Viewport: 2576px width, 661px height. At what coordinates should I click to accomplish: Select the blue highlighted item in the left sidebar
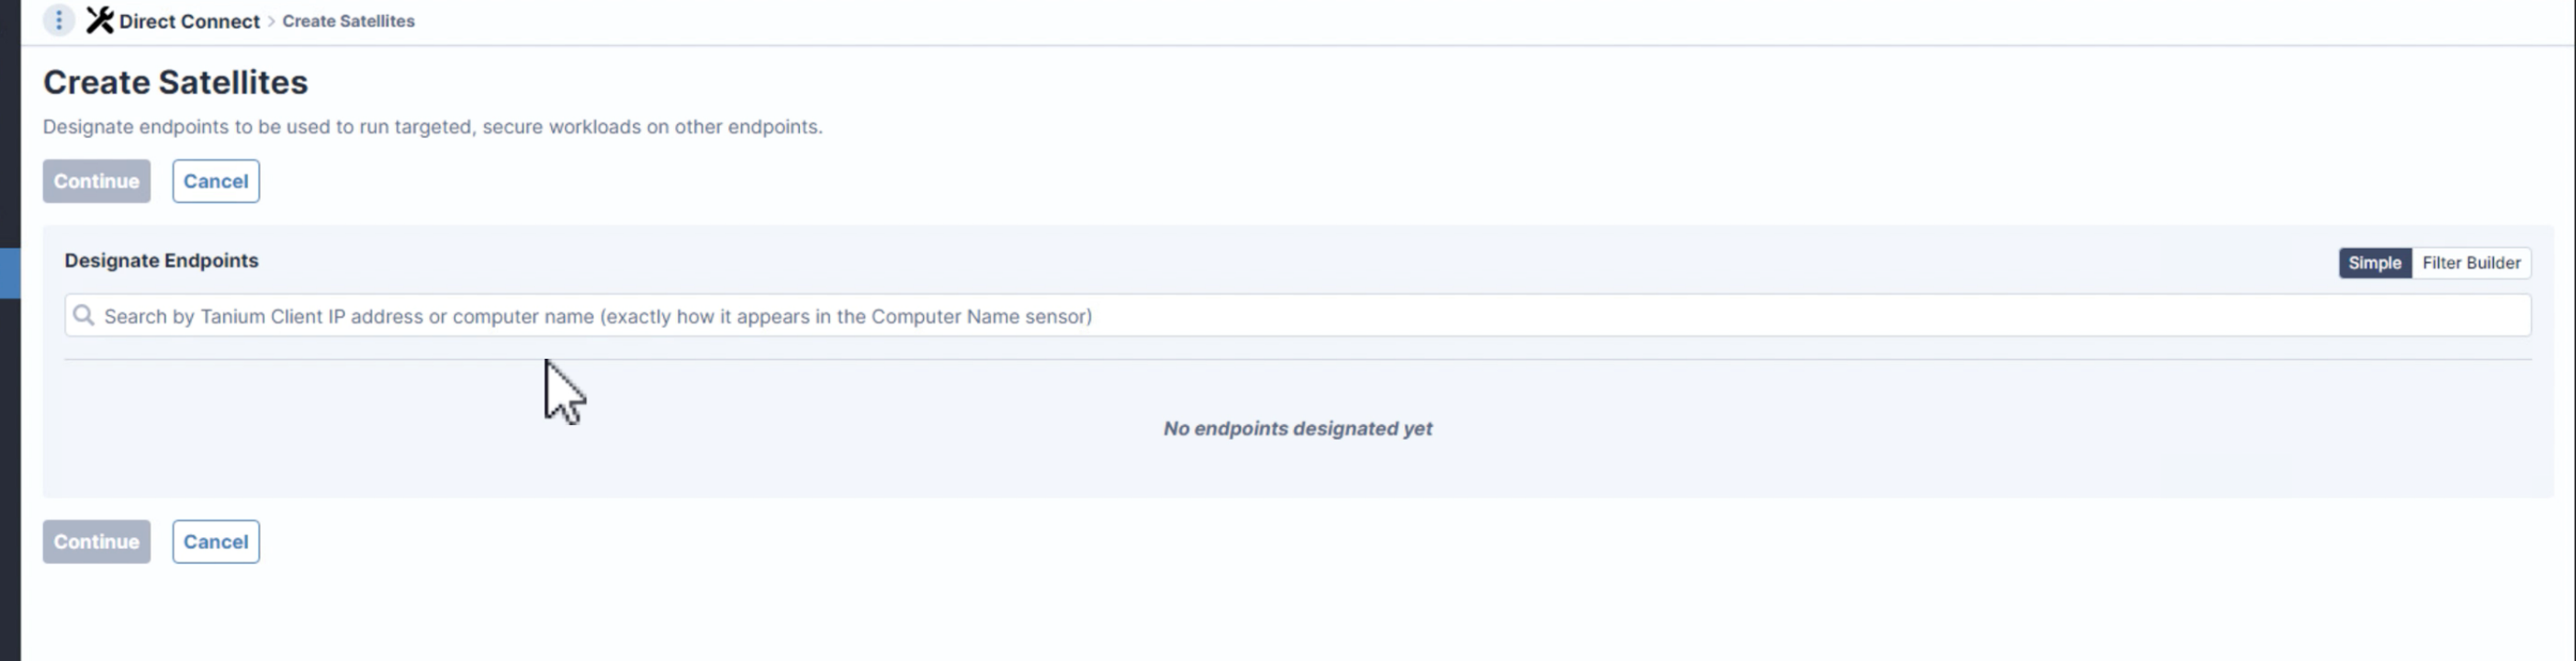(10, 273)
